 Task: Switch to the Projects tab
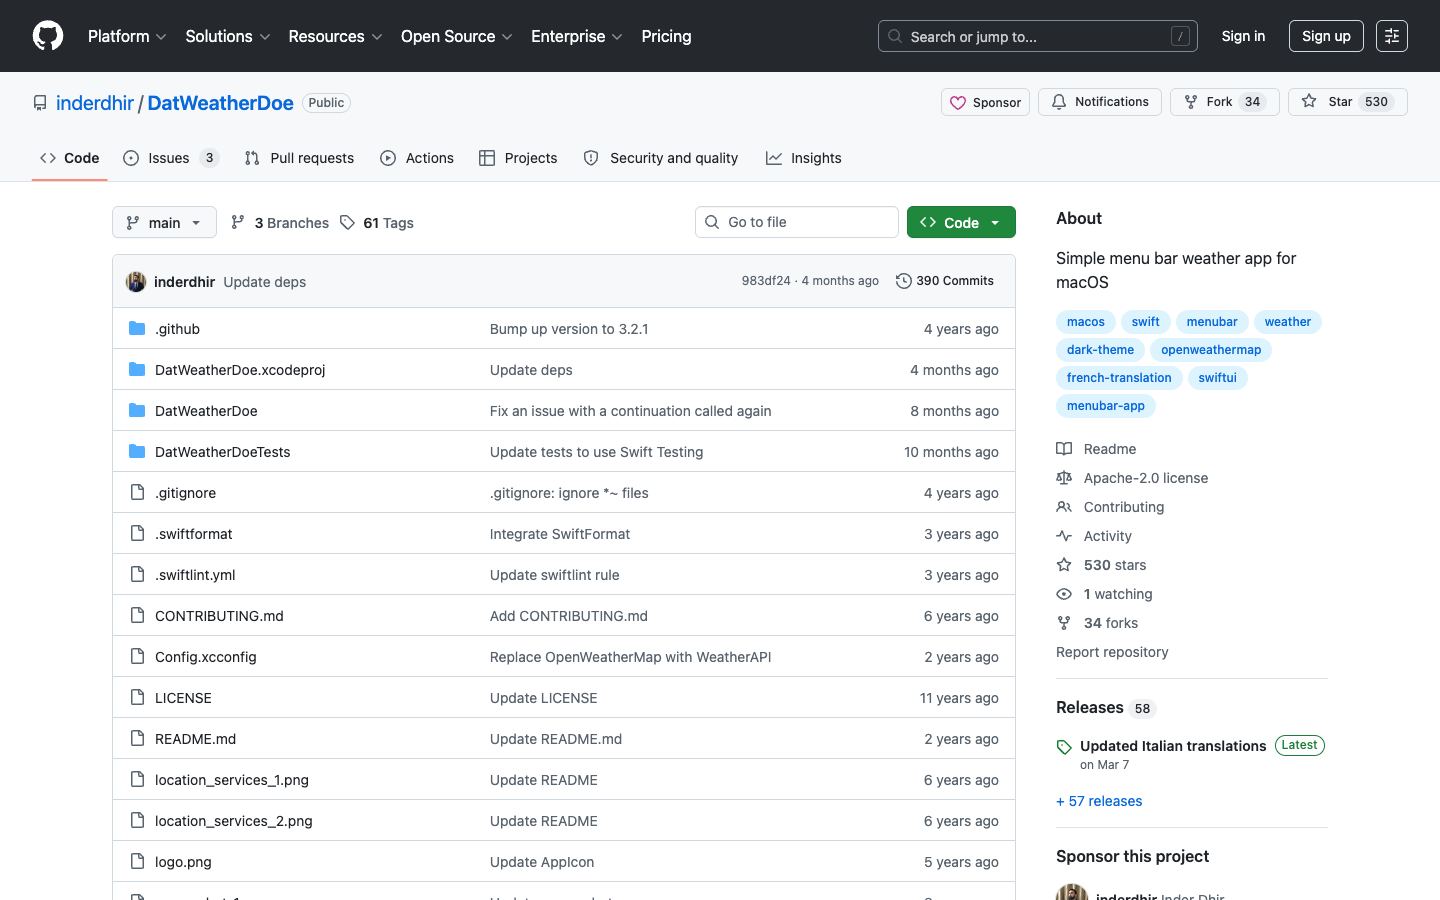[518, 158]
